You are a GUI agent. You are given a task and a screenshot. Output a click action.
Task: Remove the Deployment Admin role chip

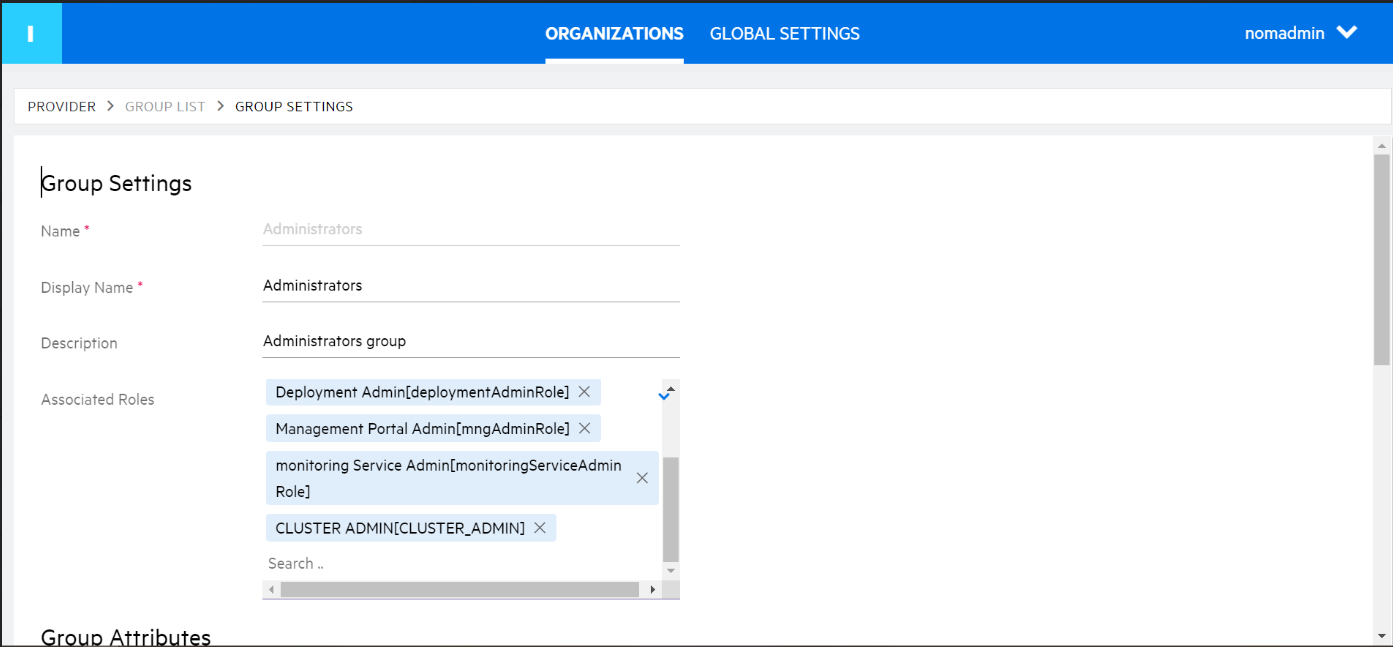tap(584, 391)
